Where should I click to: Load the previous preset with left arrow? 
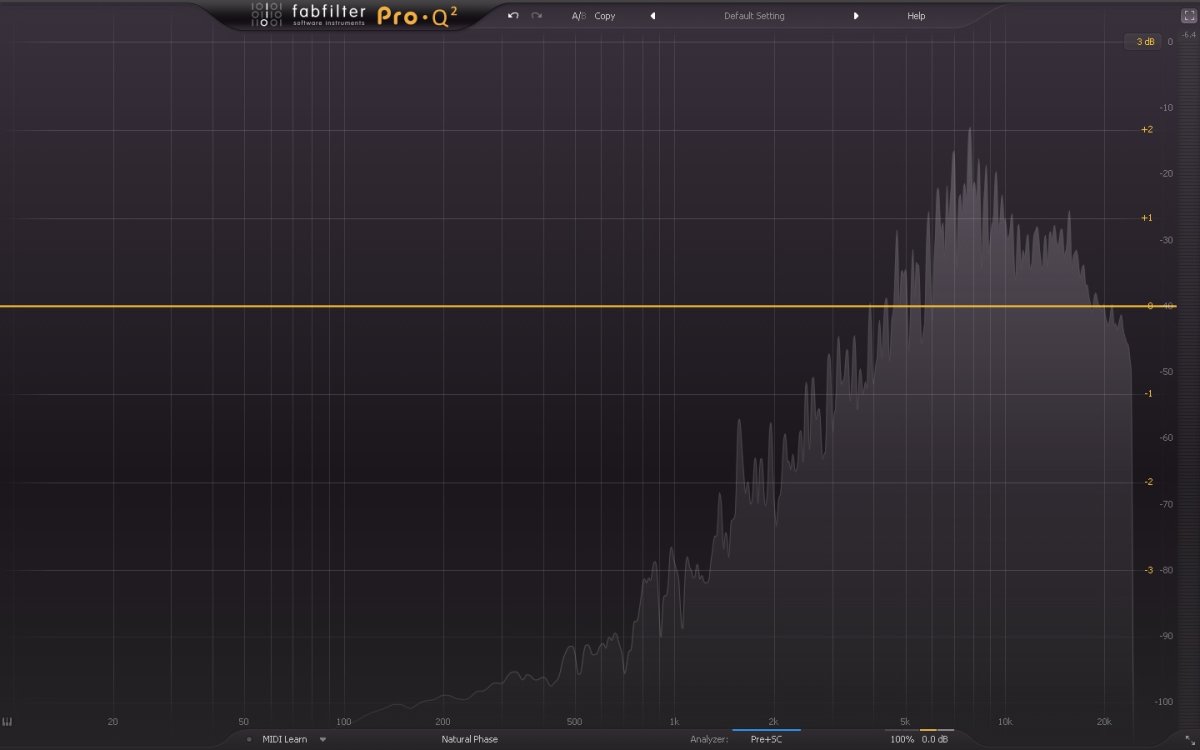(x=653, y=16)
